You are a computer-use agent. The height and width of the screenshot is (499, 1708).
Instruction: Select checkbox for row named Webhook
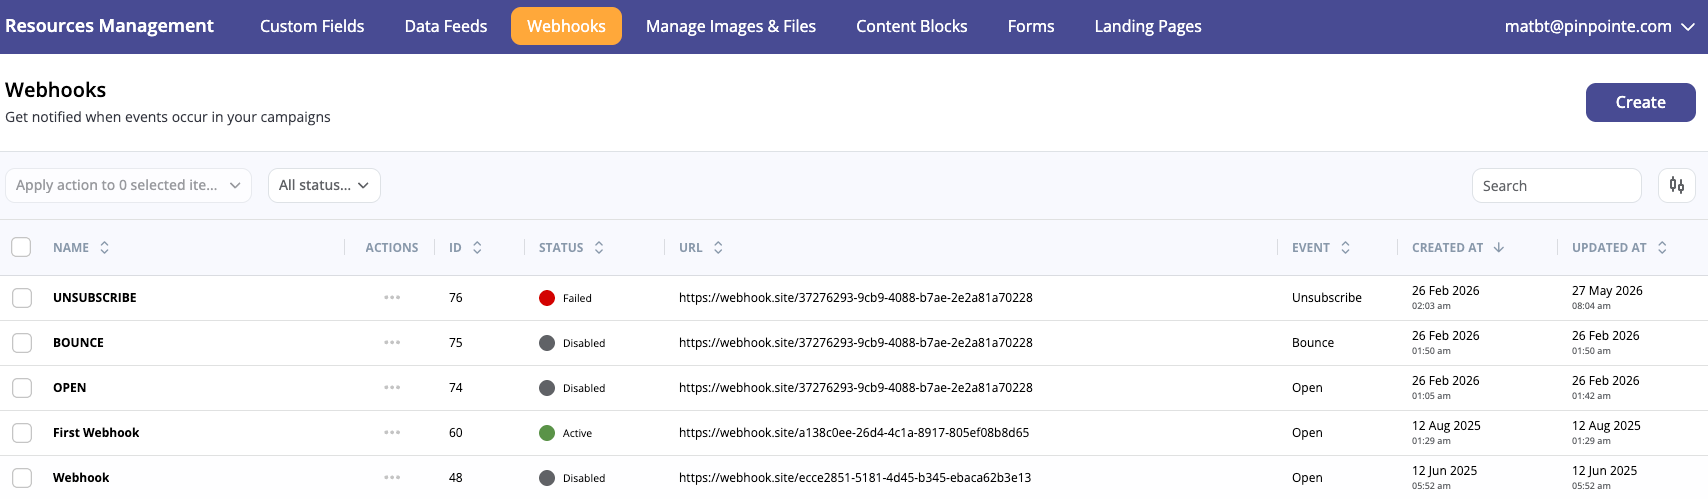pos(22,478)
